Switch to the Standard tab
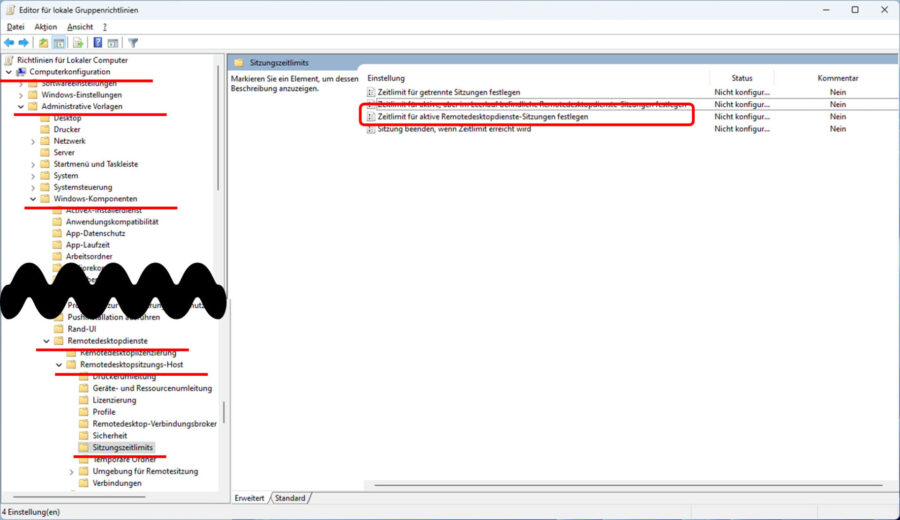900x520 pixels. pyautogui.click(x=290, y=498)
